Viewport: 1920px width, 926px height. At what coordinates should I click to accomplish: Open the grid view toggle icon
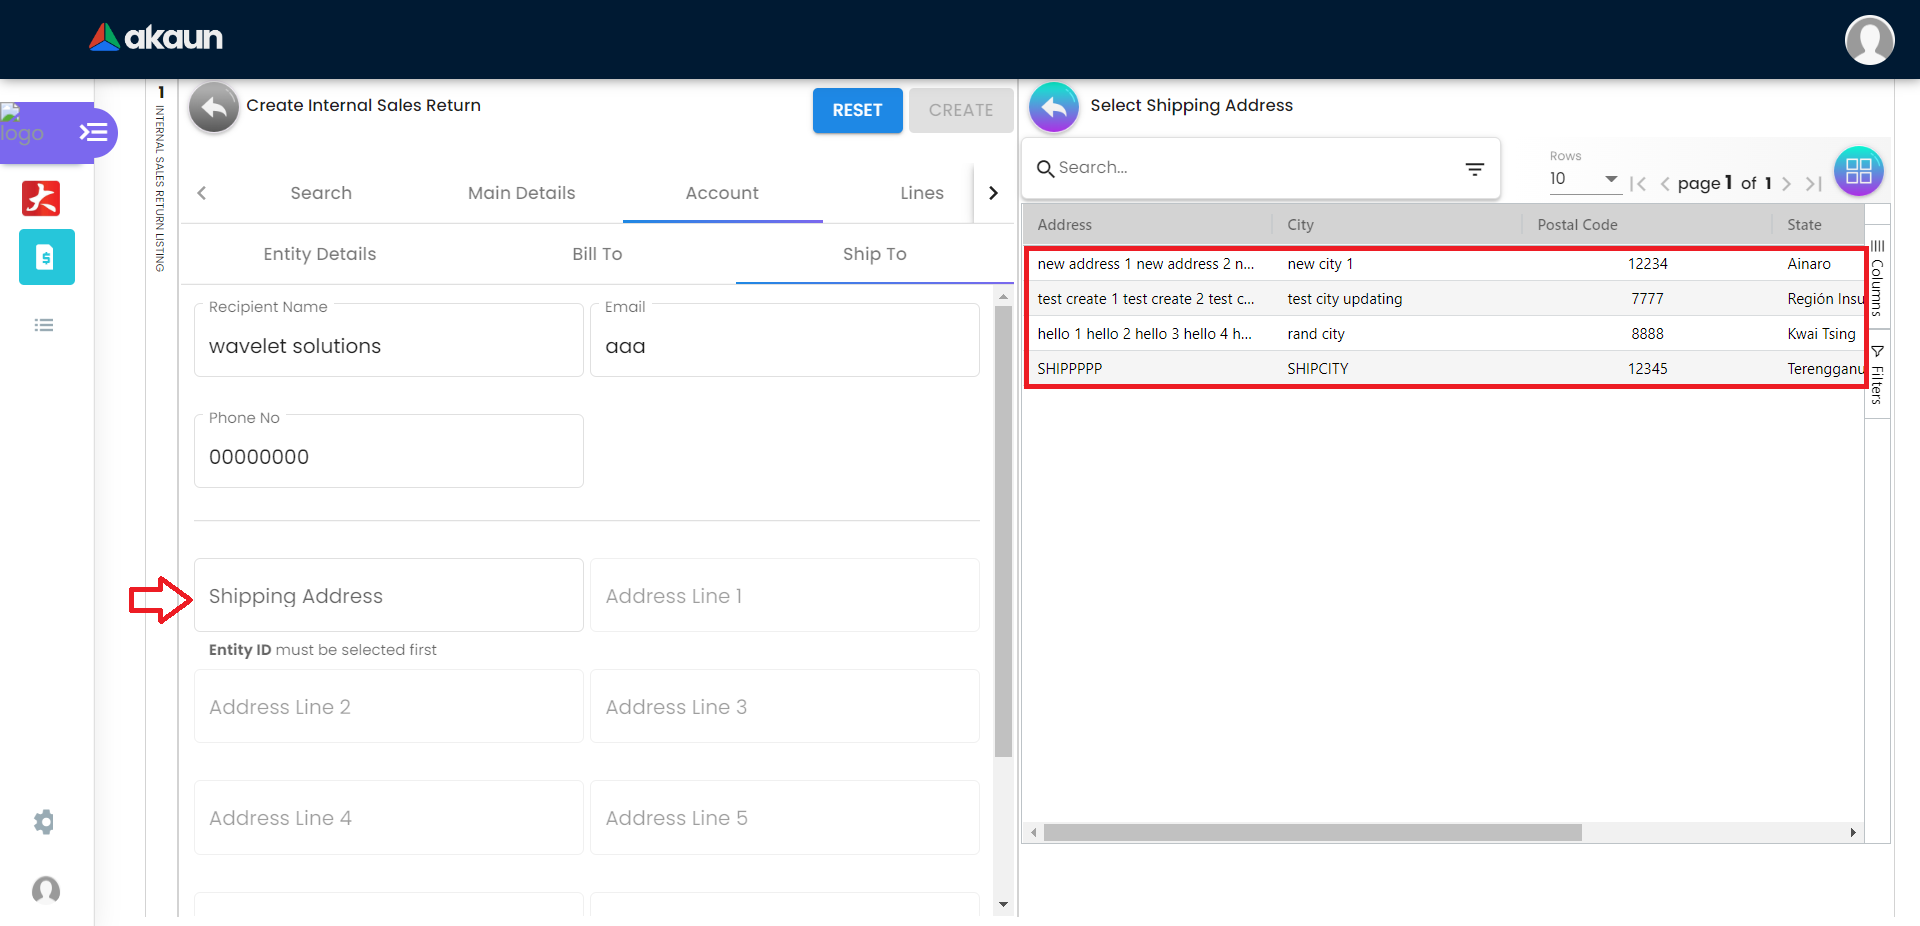(1858, 171)
